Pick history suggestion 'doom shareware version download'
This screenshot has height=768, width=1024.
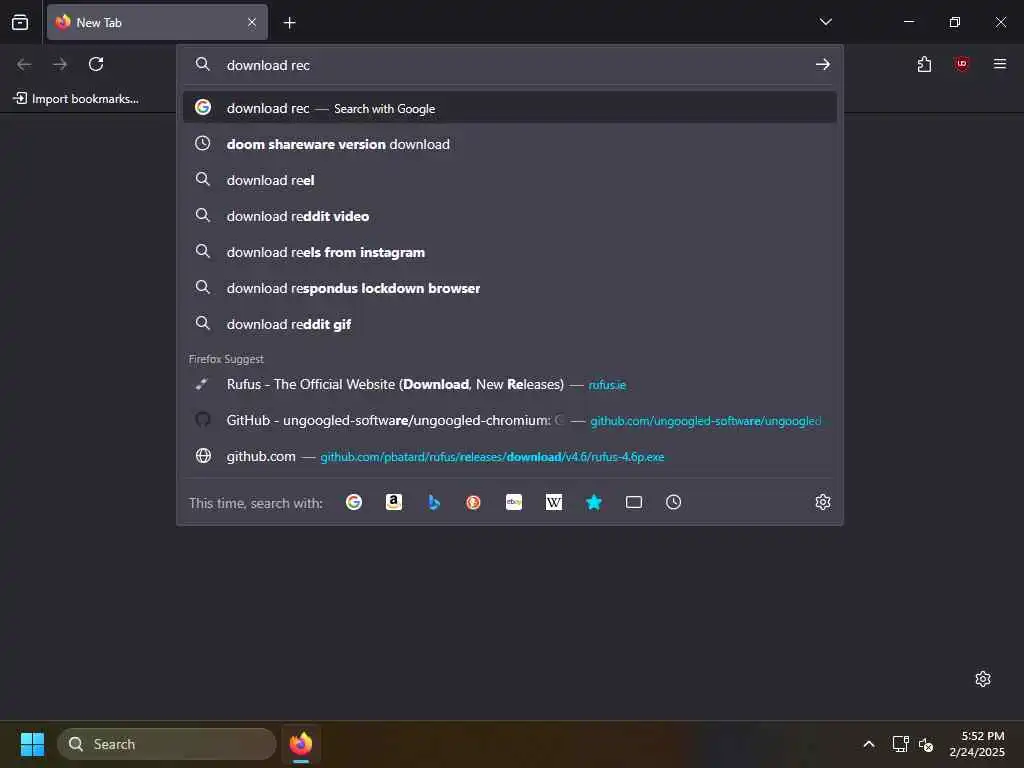pos(509,144)
